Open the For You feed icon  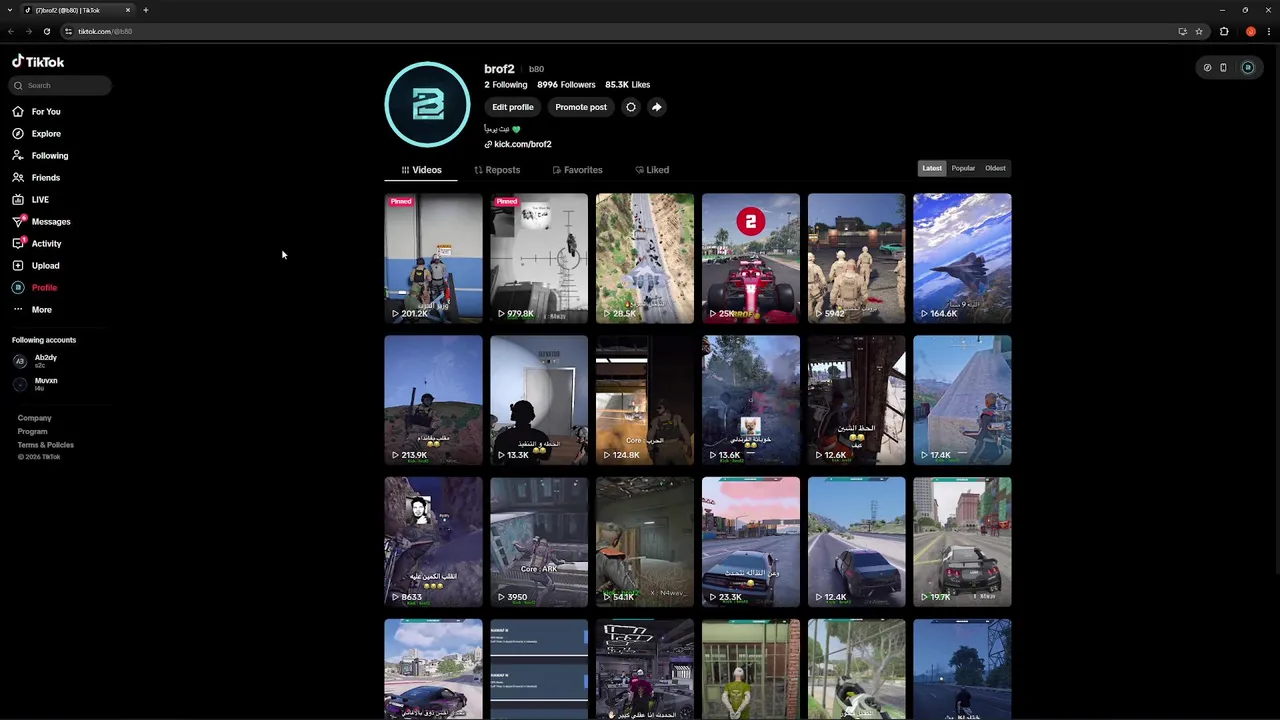tap(18, 111)
